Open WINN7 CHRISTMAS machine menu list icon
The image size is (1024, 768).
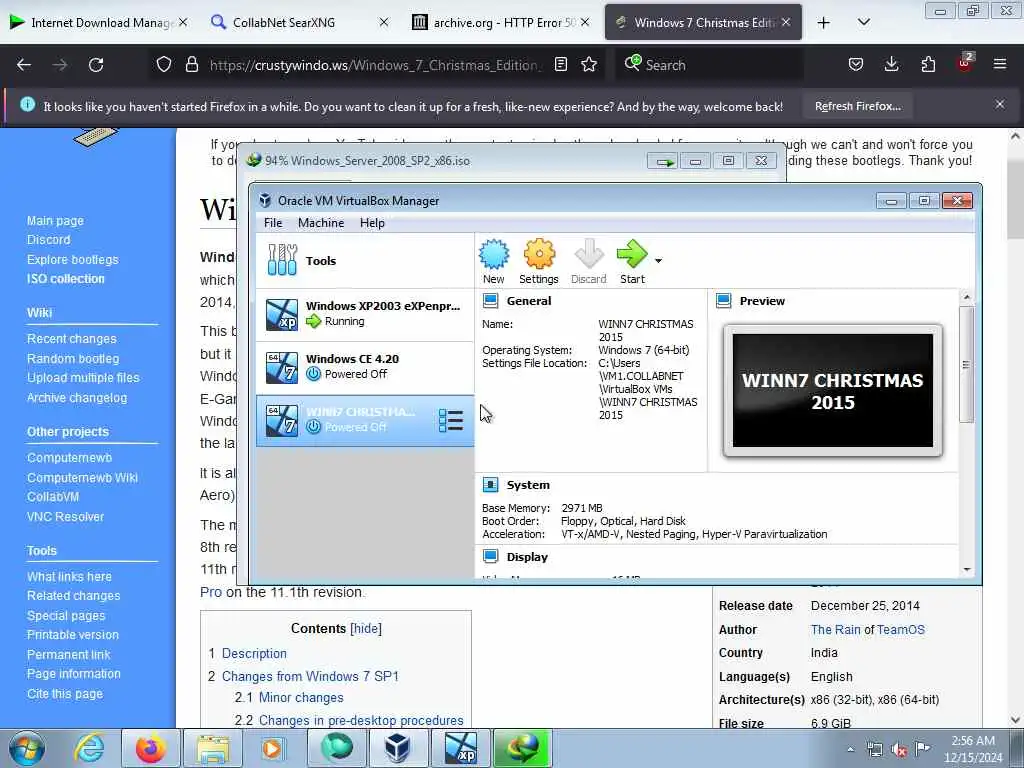tap(451, 421)
